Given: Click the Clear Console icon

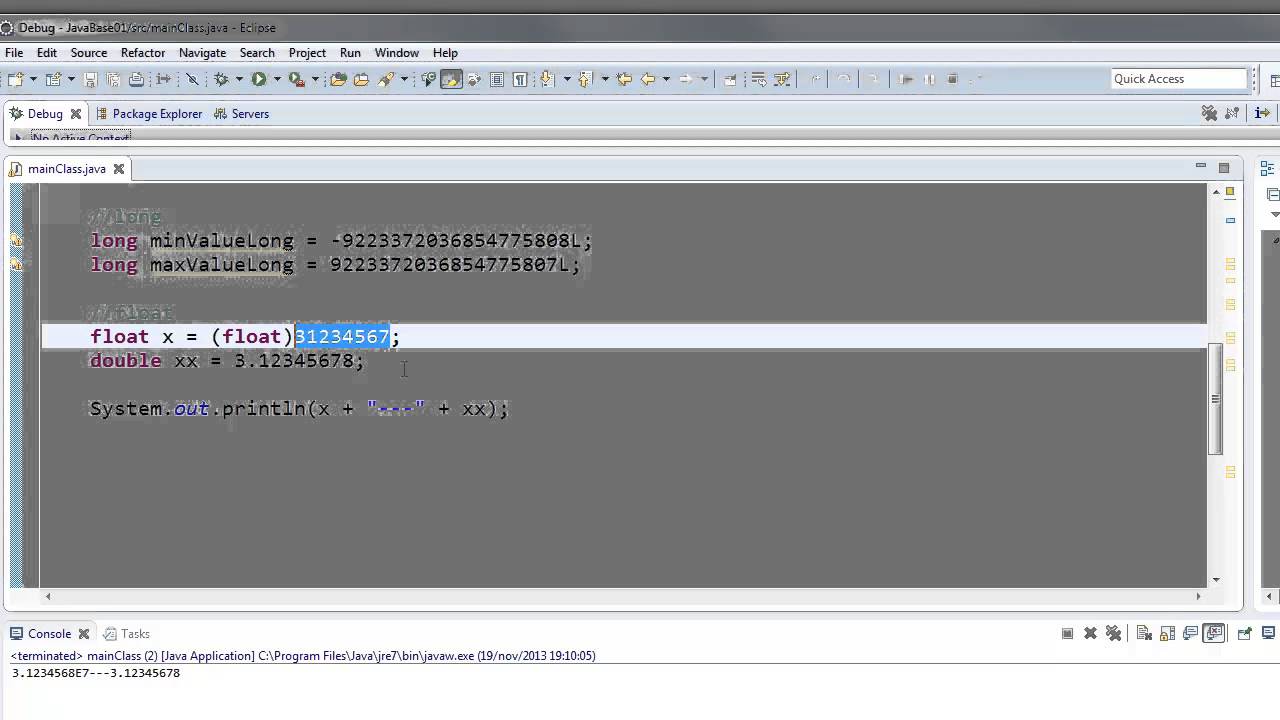Looking at the screenshot, I should [x=1144, y=633].
